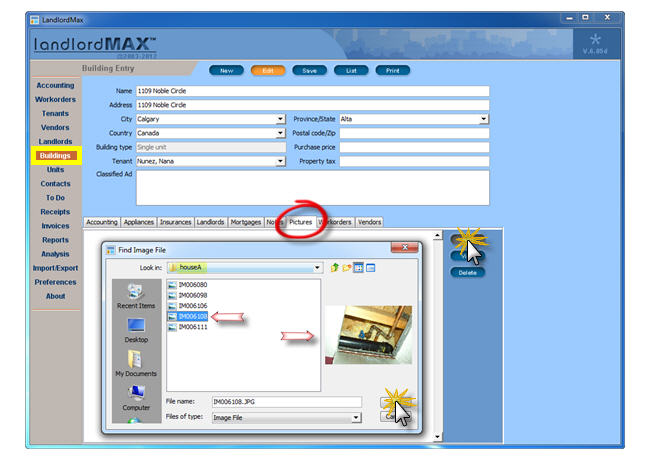Switch to the Pictures tab
The image size is (650, 460).
point(301,222)
